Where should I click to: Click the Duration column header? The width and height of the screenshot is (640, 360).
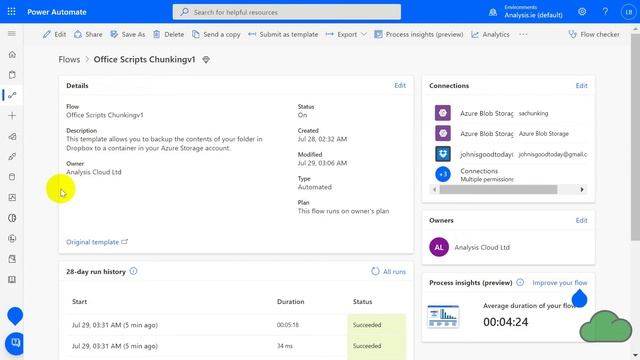[x=291, y=302]
